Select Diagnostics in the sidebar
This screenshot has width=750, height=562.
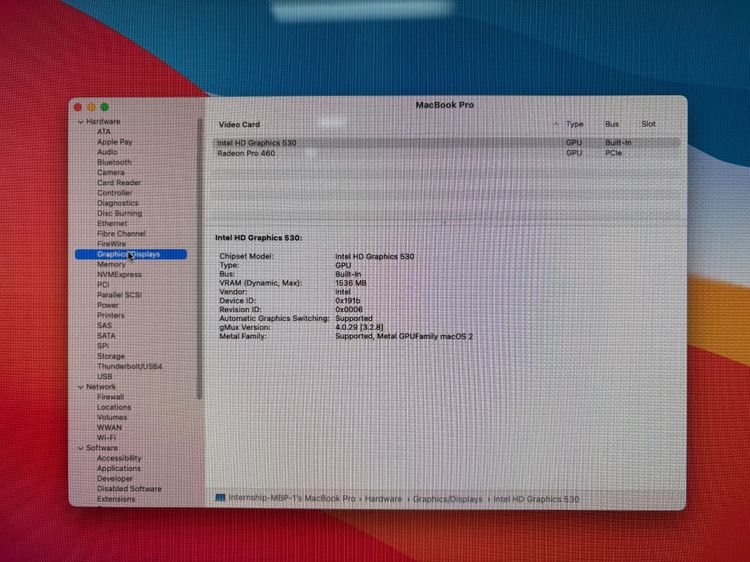pos(118,203)
